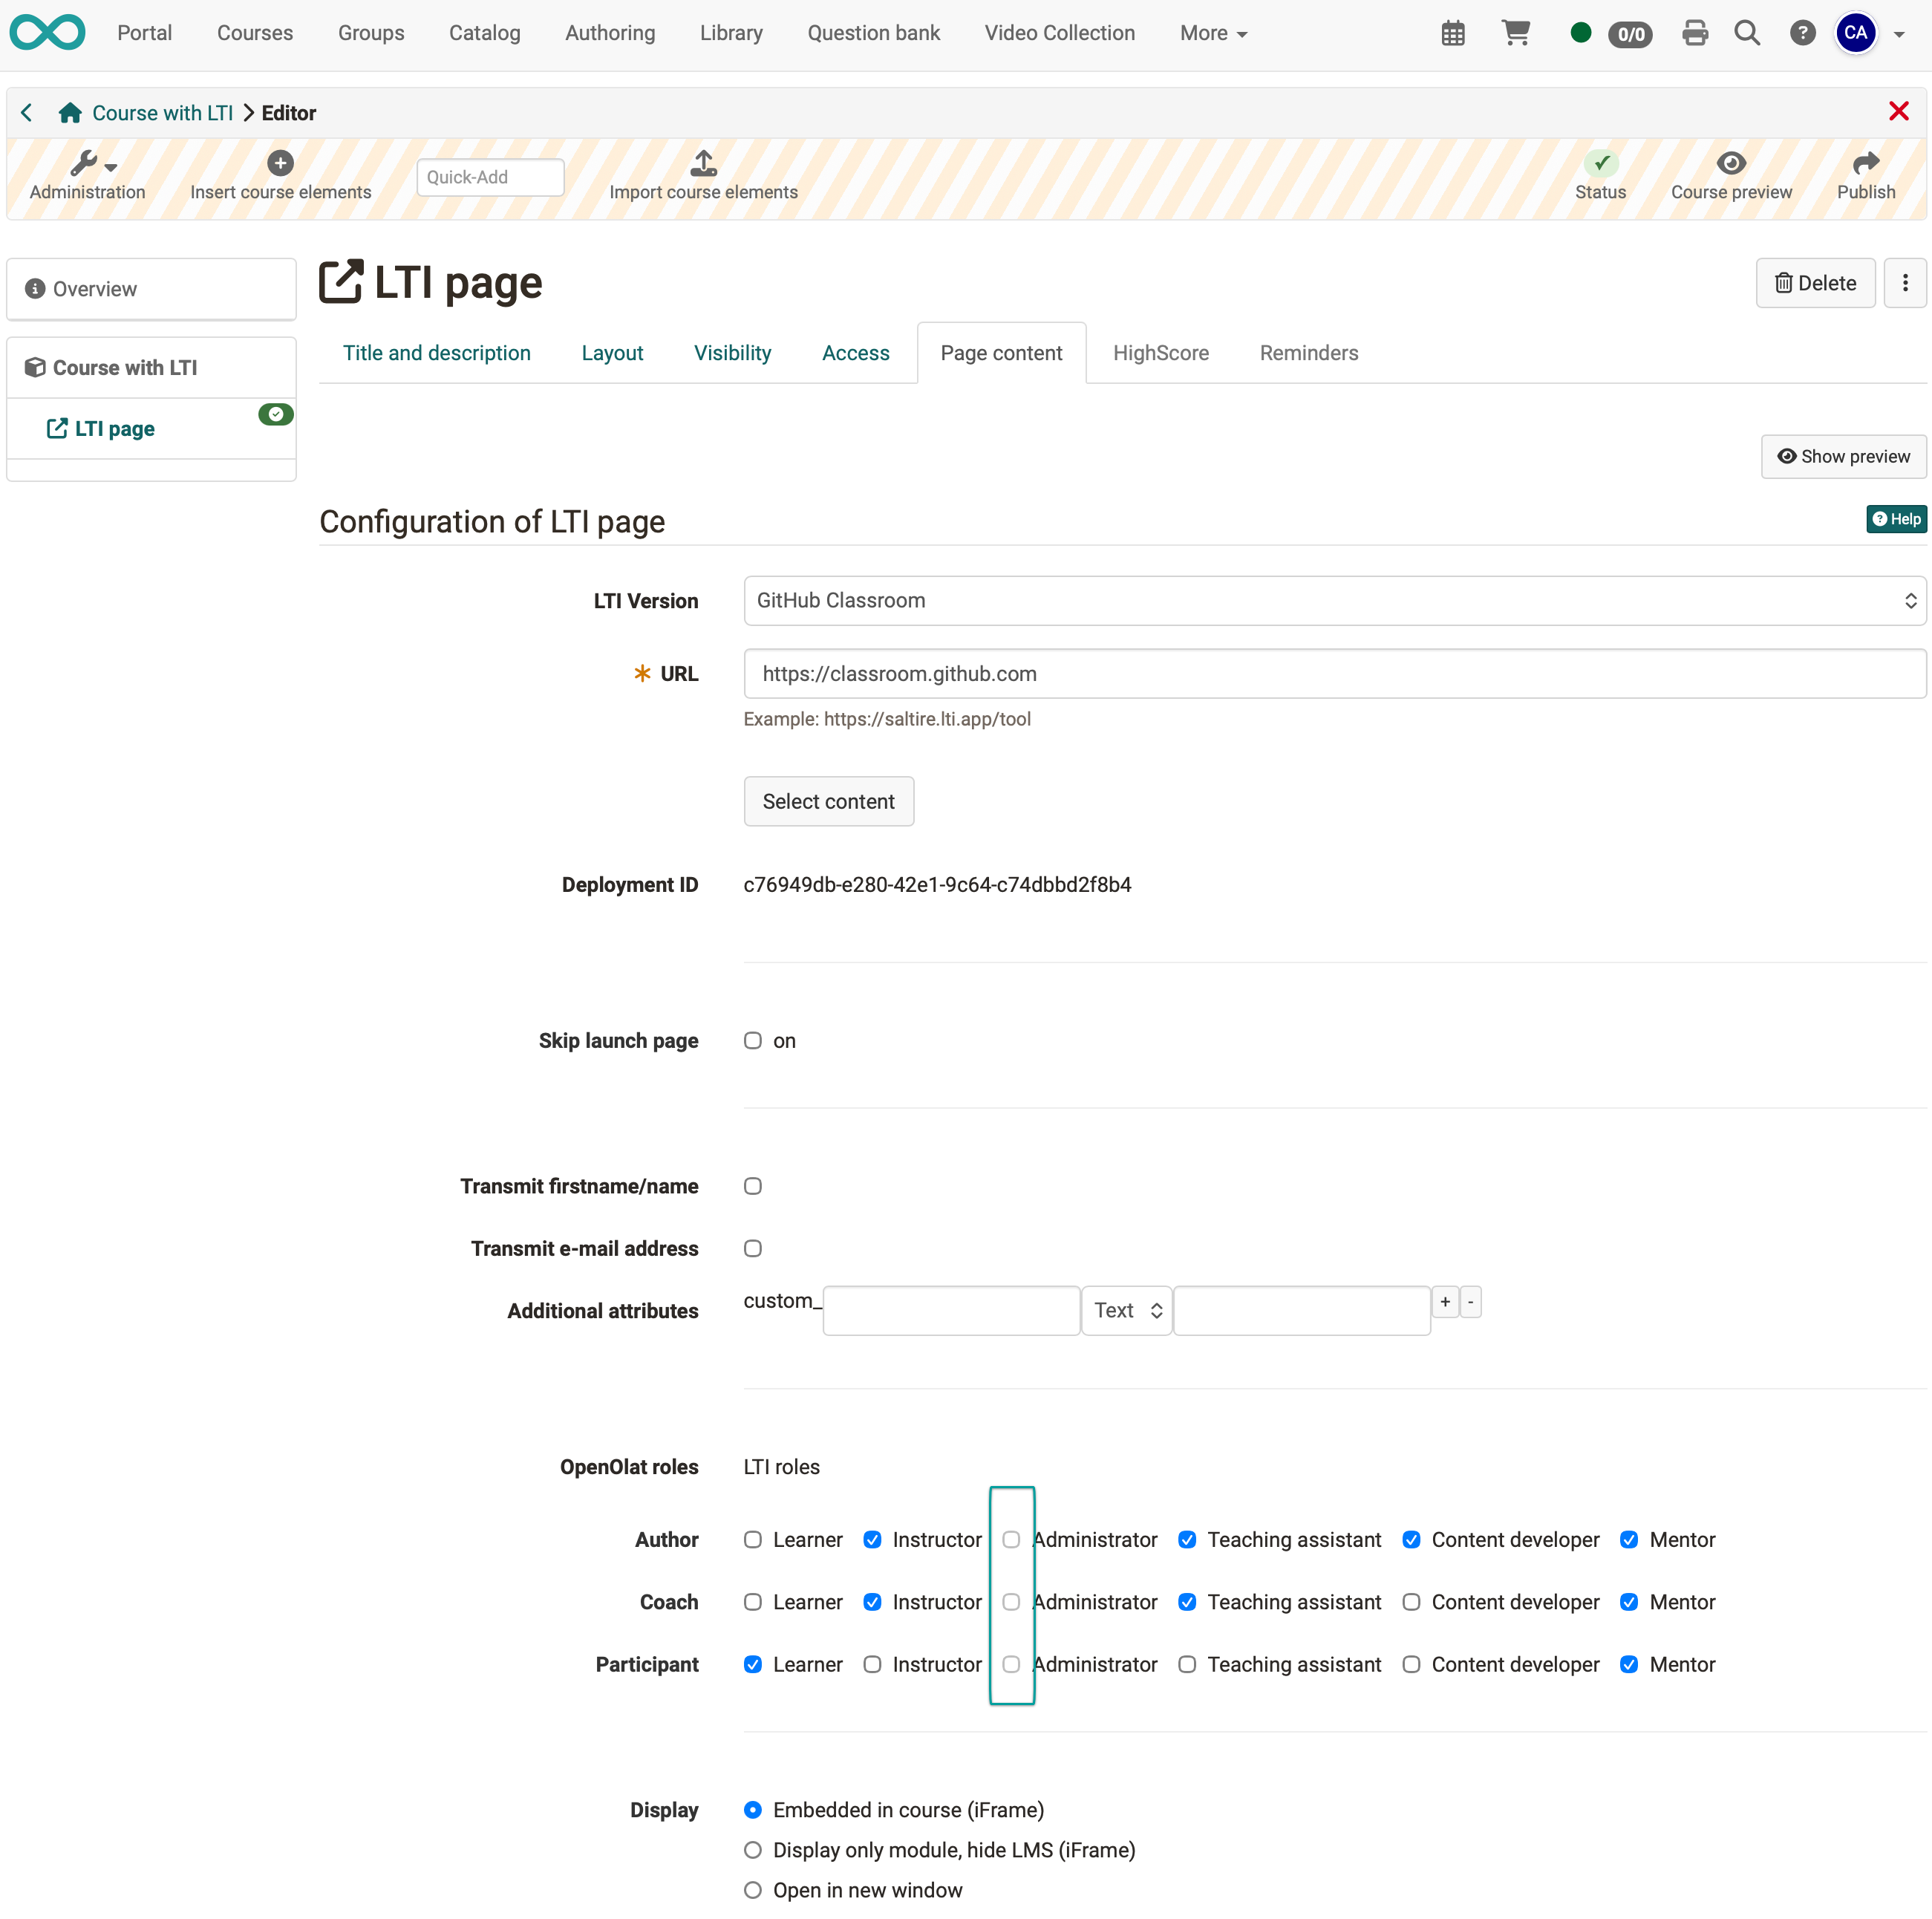Open the Course preview
Viewport: 1932px width, 1919px height.
point(1732,176)
